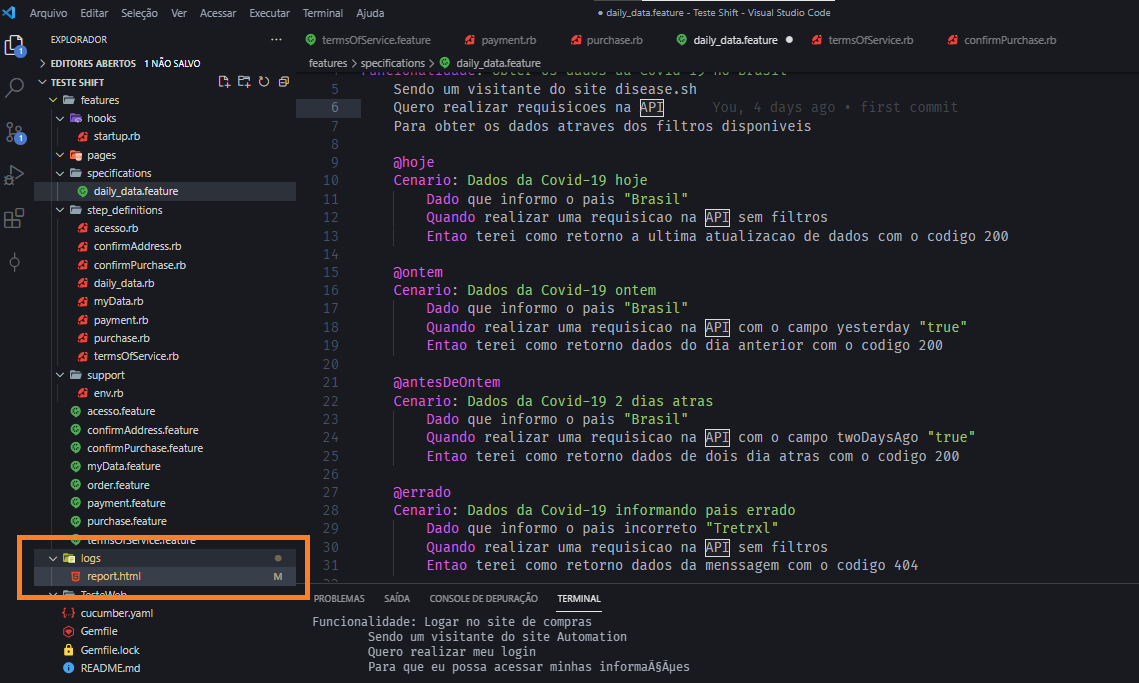Viewport: 1139px width, 683px height.
Task: Click the New Folder icon in explorer
Action: (244, 81)
